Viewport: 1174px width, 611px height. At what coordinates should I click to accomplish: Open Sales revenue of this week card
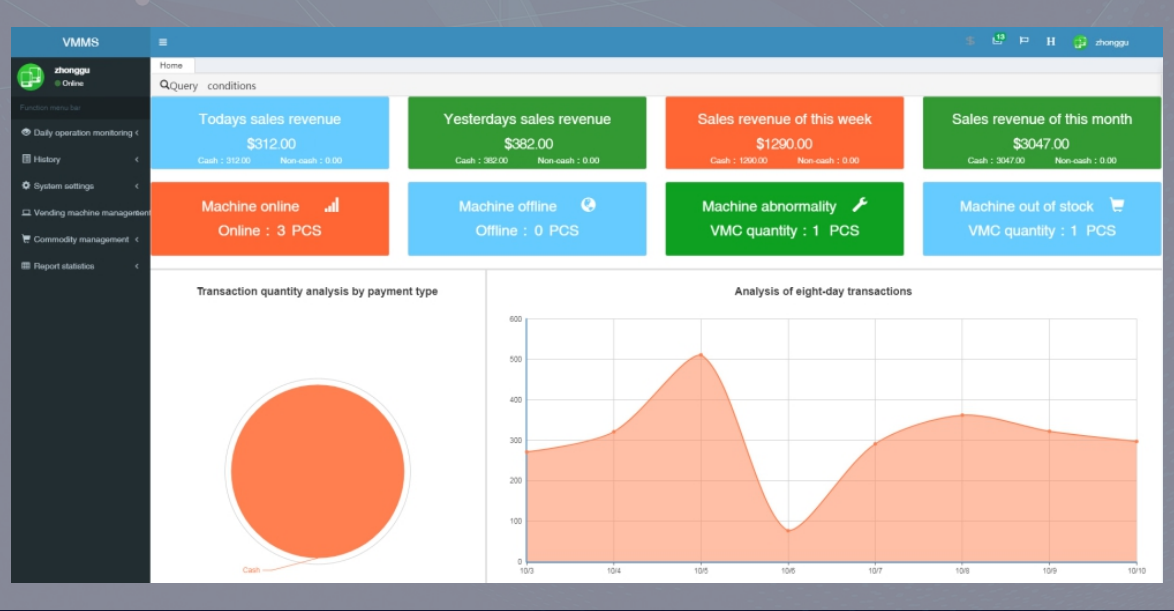(785, 133)
